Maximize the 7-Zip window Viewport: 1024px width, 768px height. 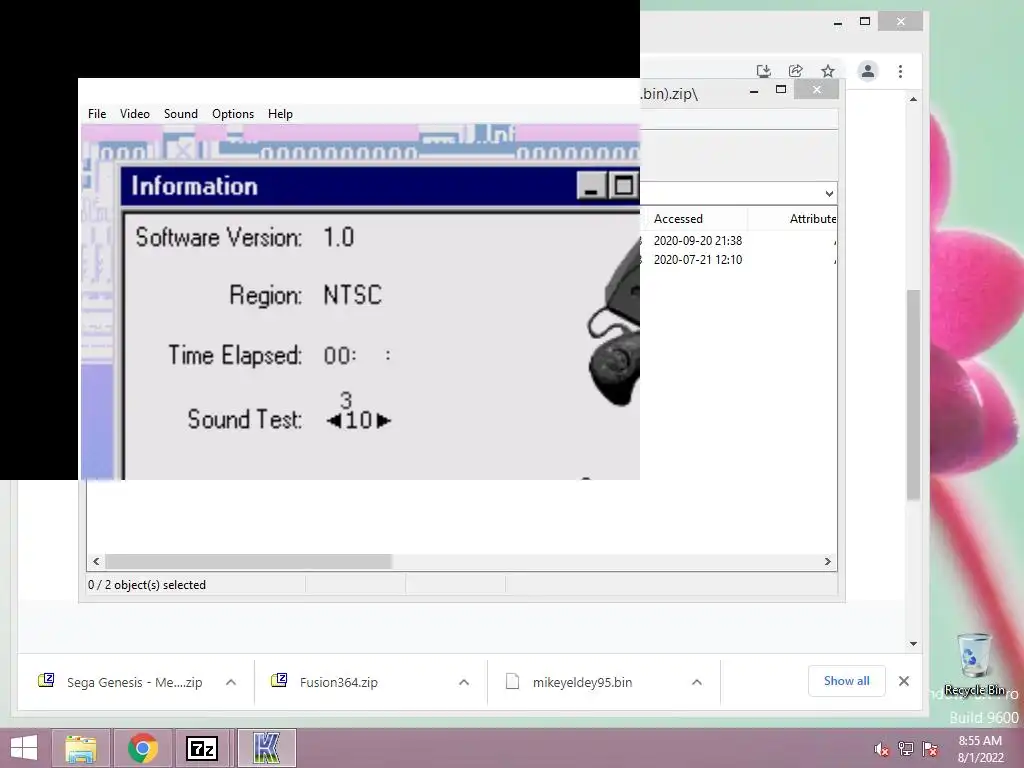(x=780, y=89)
